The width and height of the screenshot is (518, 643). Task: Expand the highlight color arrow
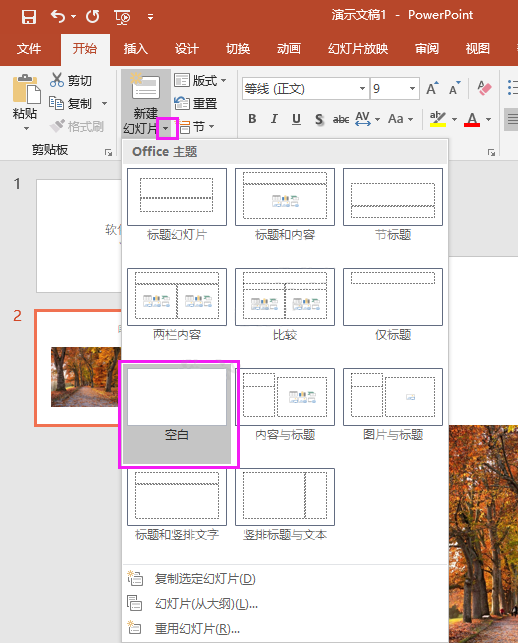tap(454, 119)
